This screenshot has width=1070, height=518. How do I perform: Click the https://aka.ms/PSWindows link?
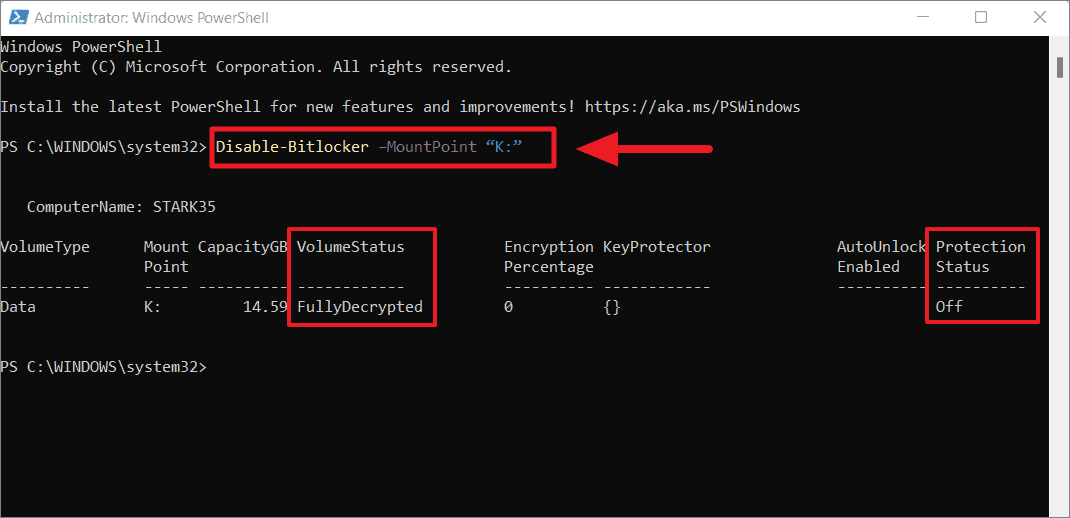click(692, 107)
